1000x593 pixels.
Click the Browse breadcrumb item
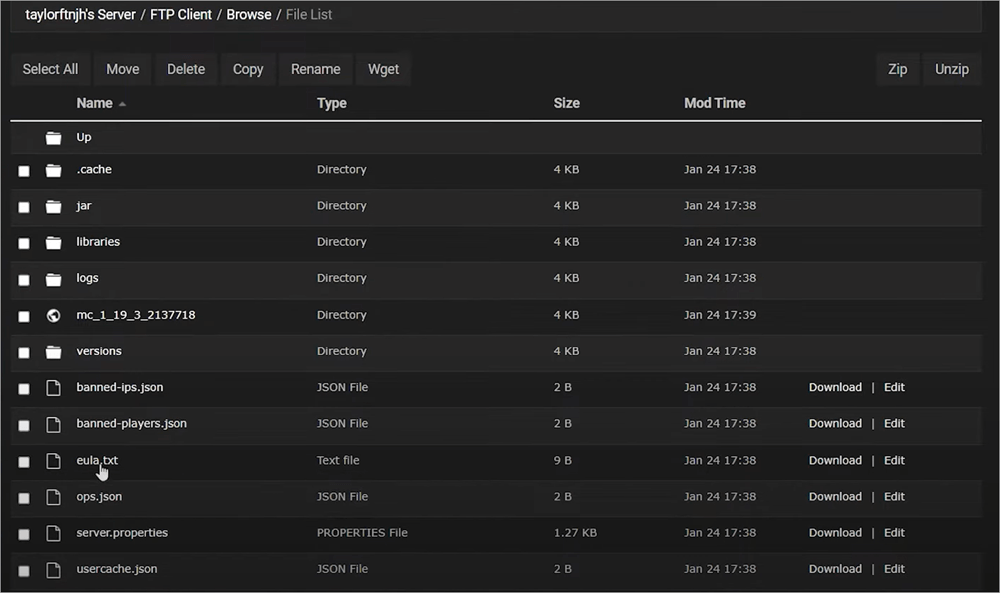click(x=248, y=14)
